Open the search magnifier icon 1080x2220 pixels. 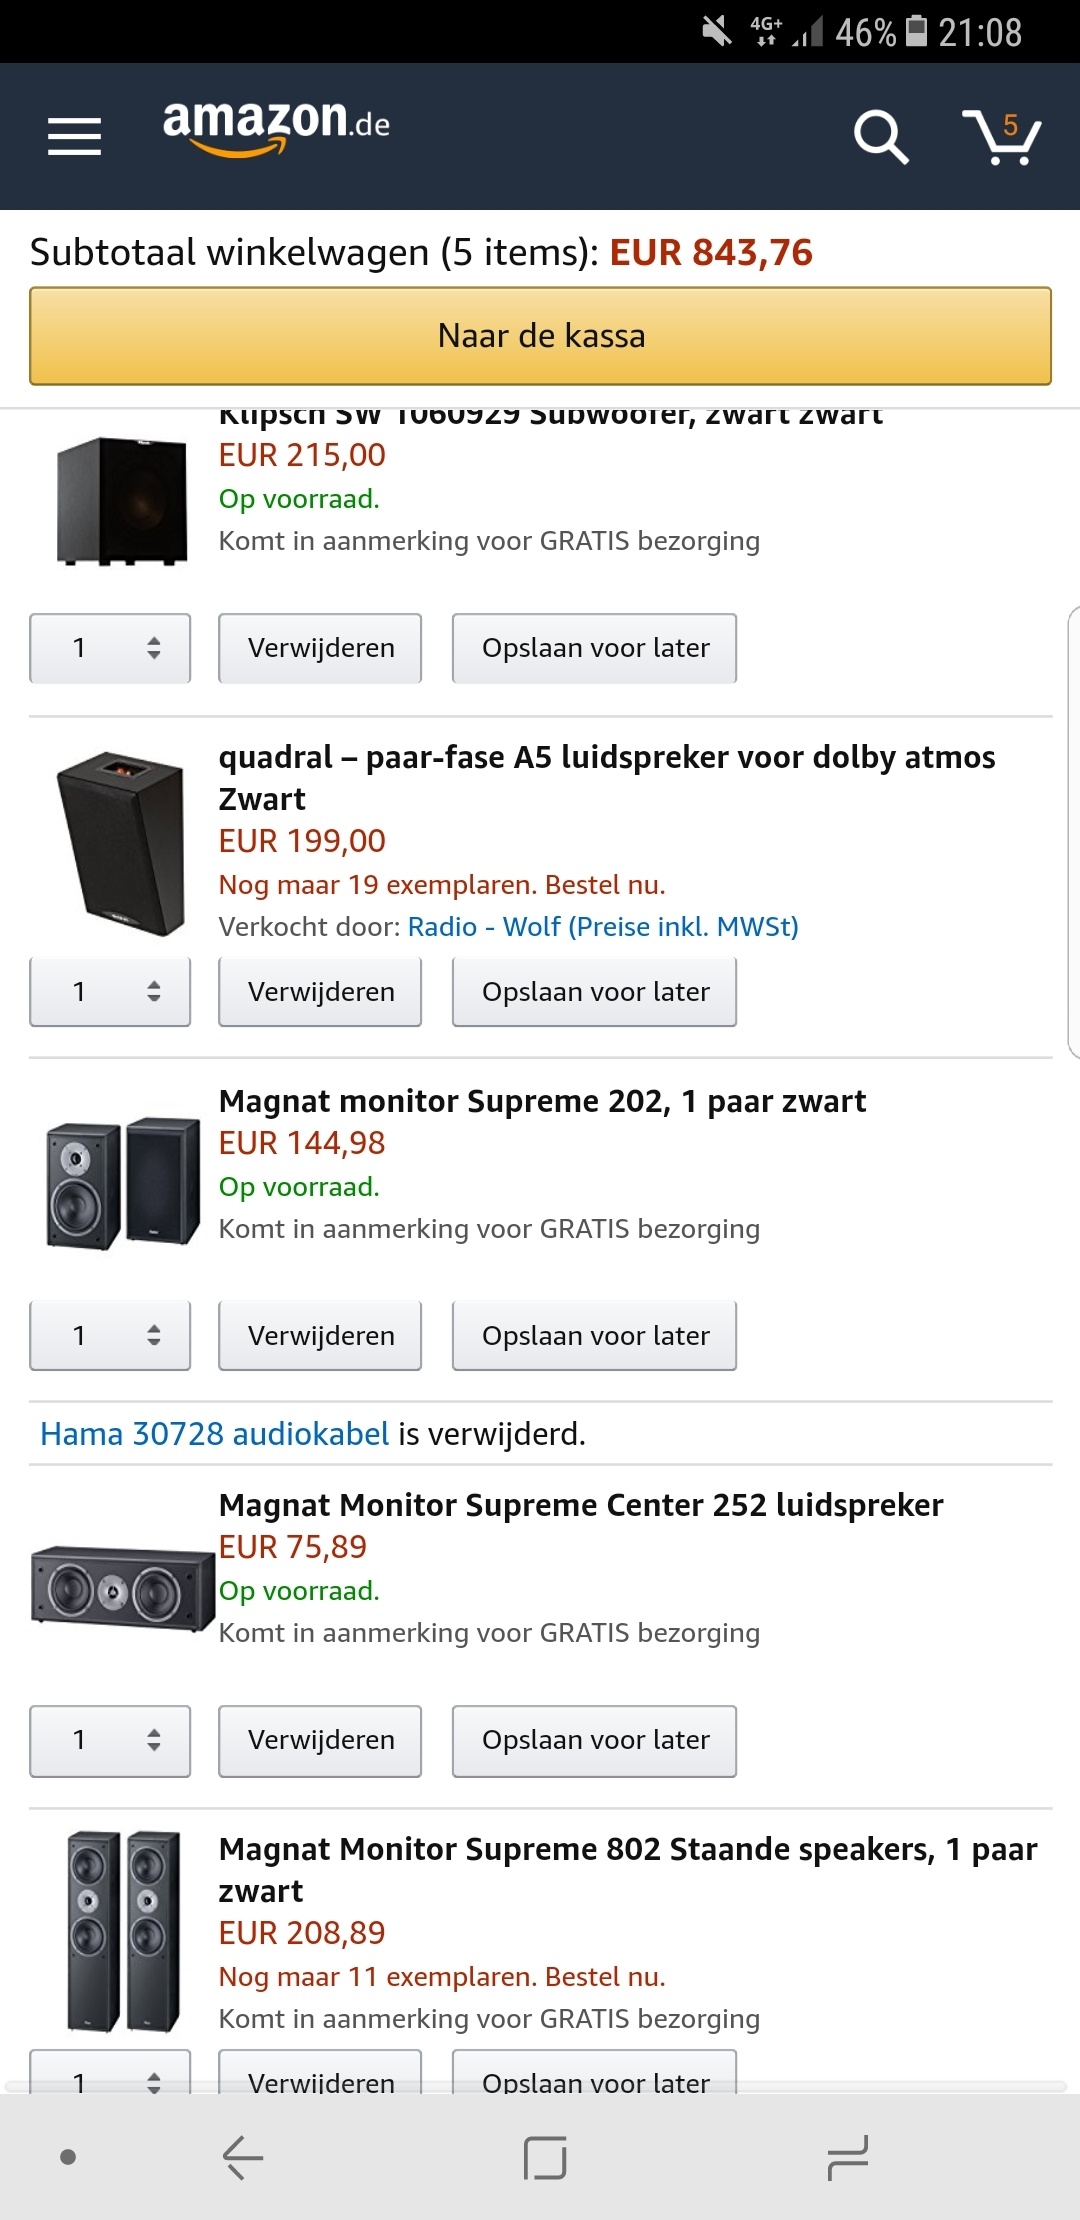coord(880,136)
